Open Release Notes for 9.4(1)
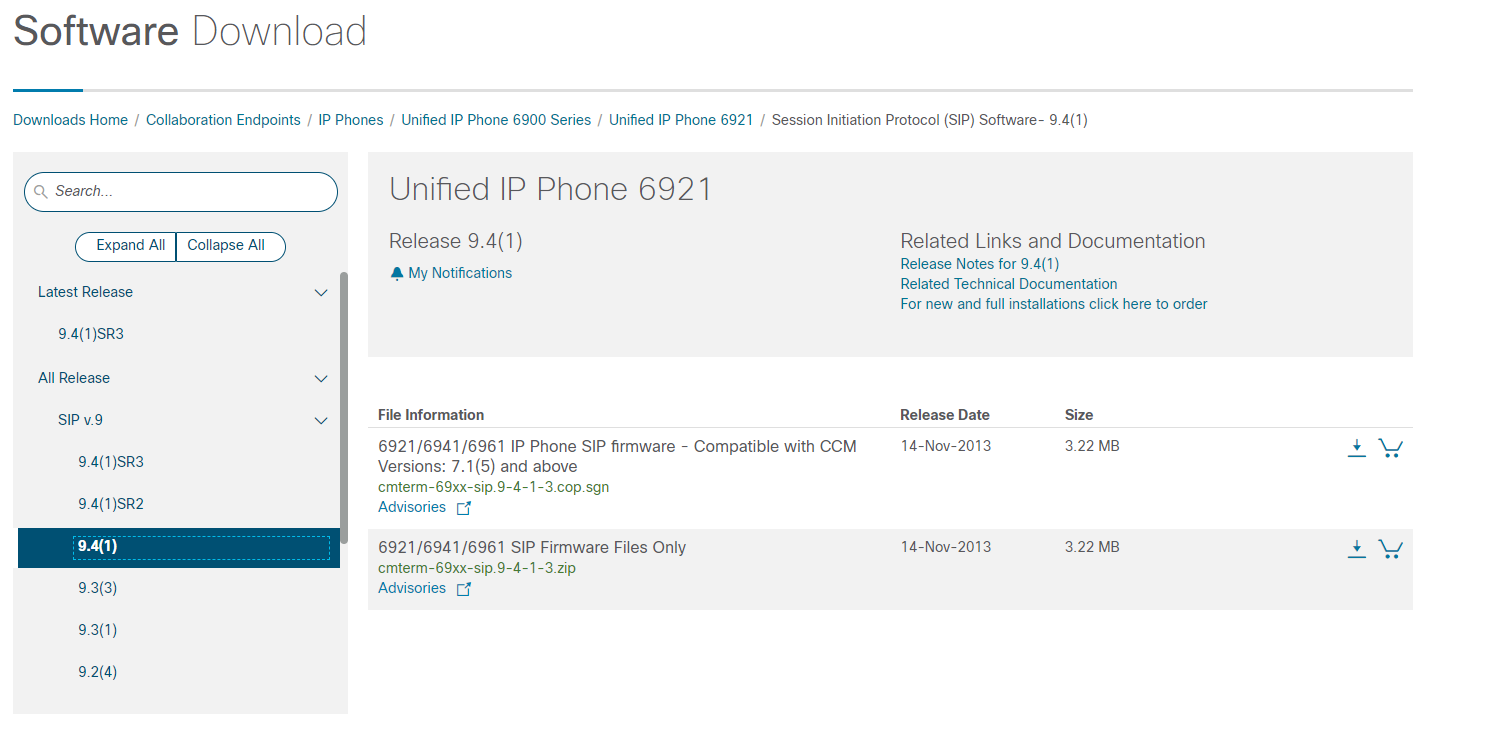This screenshot has width=1497, height=732. (980, 264)
